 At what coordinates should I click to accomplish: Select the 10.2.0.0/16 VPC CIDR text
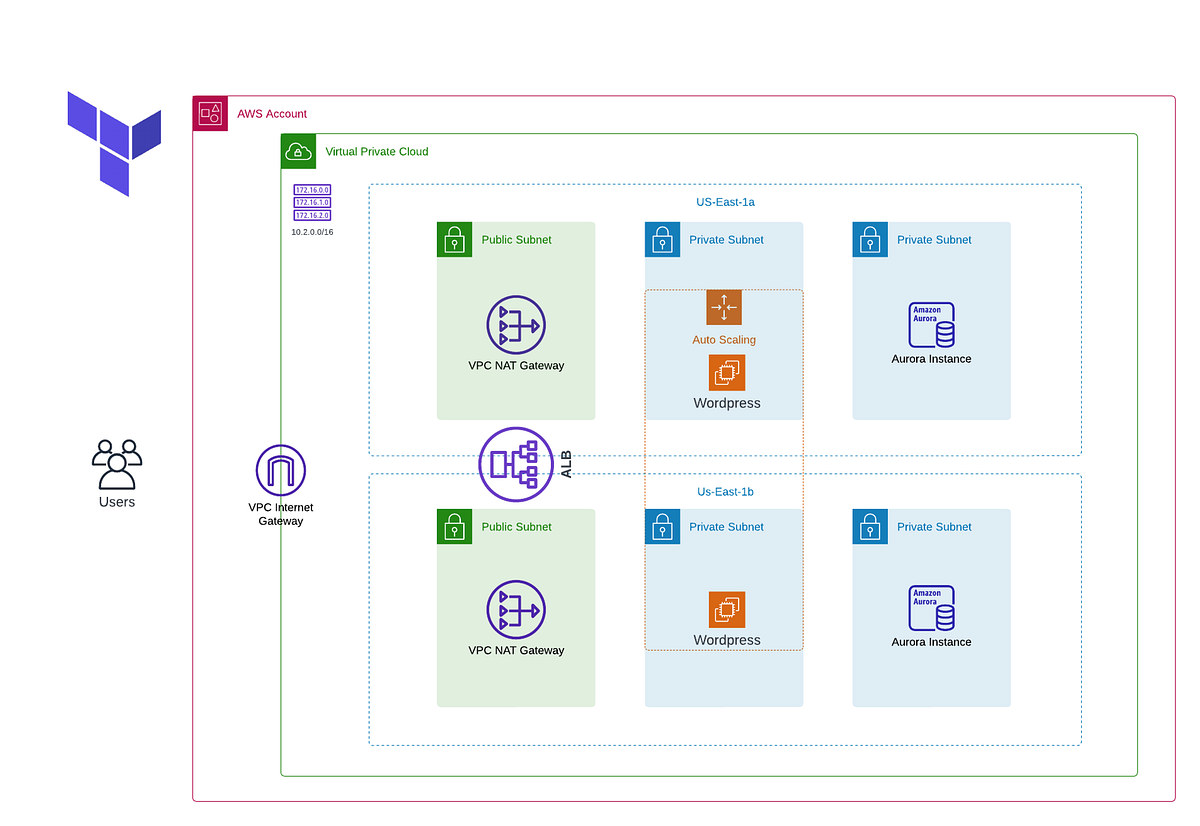pos(311,231)
